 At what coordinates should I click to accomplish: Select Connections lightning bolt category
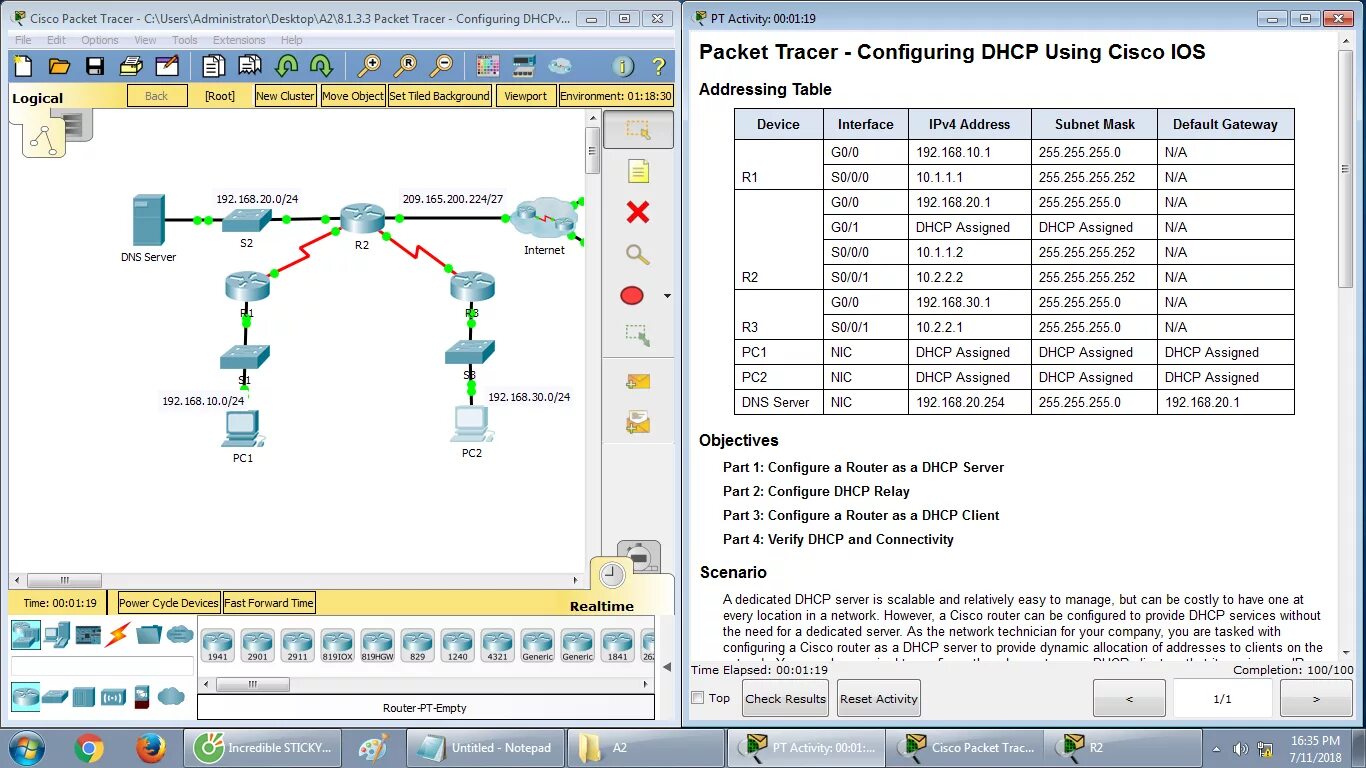(118, 634)
